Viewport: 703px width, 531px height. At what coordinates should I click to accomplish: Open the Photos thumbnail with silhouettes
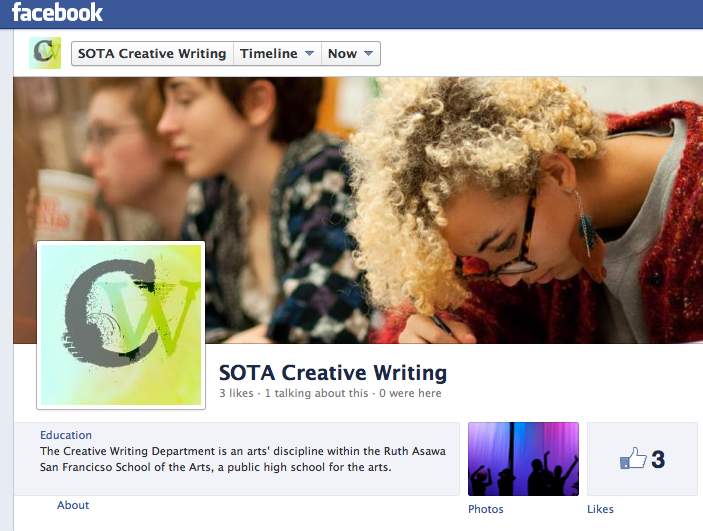tap(523, 459)
